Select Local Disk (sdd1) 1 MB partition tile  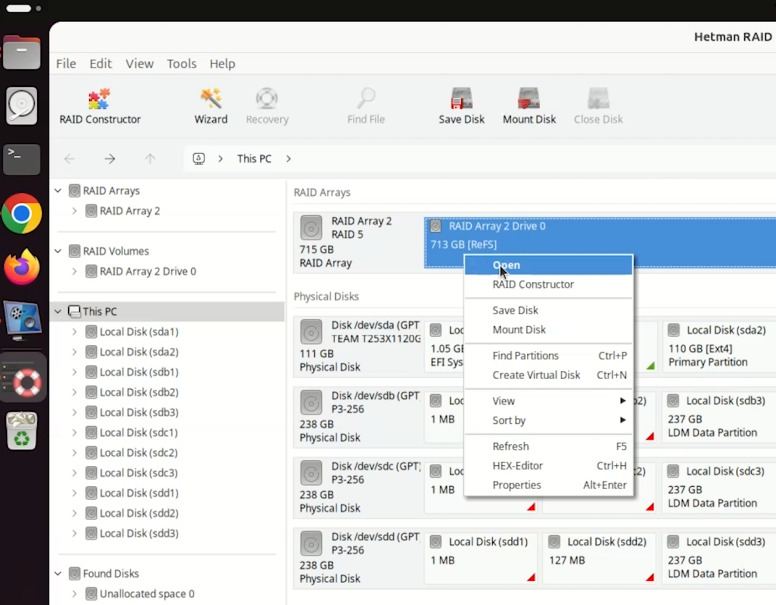click(x=481, y=558)
